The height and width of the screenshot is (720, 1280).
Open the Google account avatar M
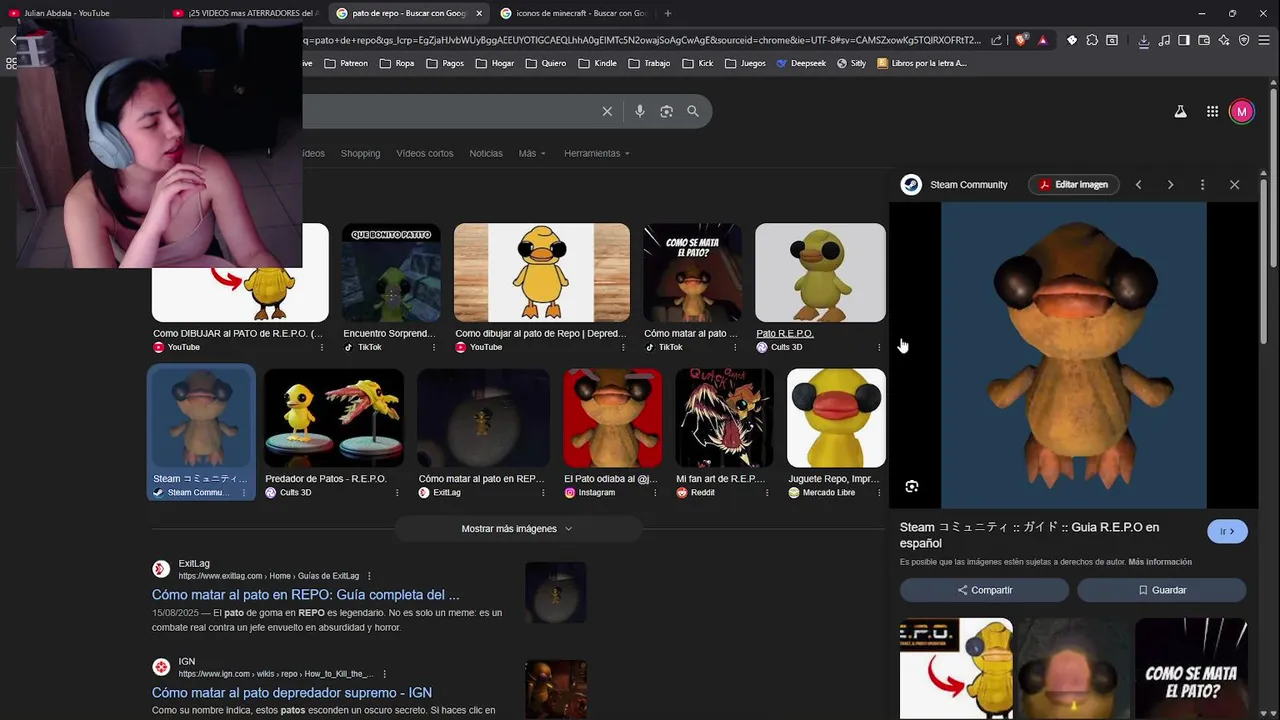pyautogui.click(x=1241, y=112)
